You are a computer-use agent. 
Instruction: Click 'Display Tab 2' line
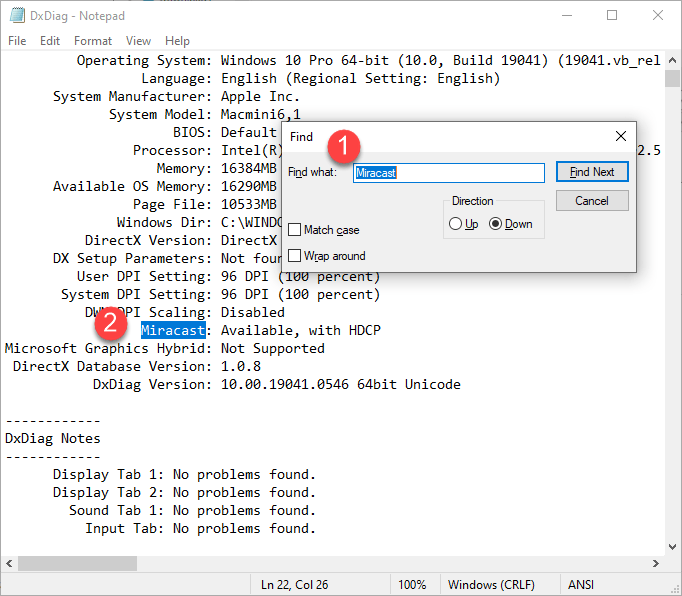pos(184,492)
